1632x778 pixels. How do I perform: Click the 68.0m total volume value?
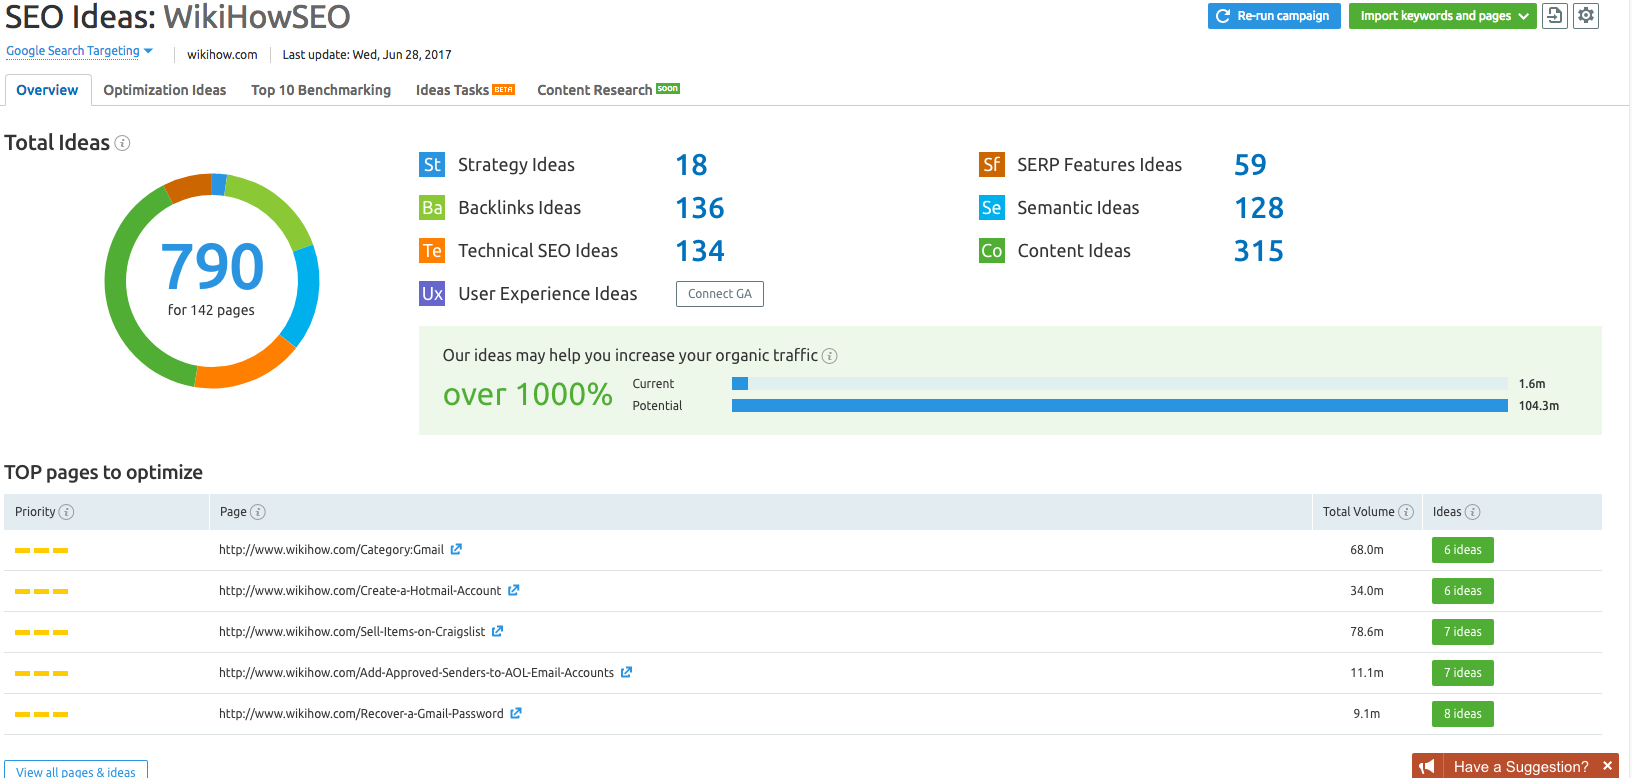[x=1367, y=550]
